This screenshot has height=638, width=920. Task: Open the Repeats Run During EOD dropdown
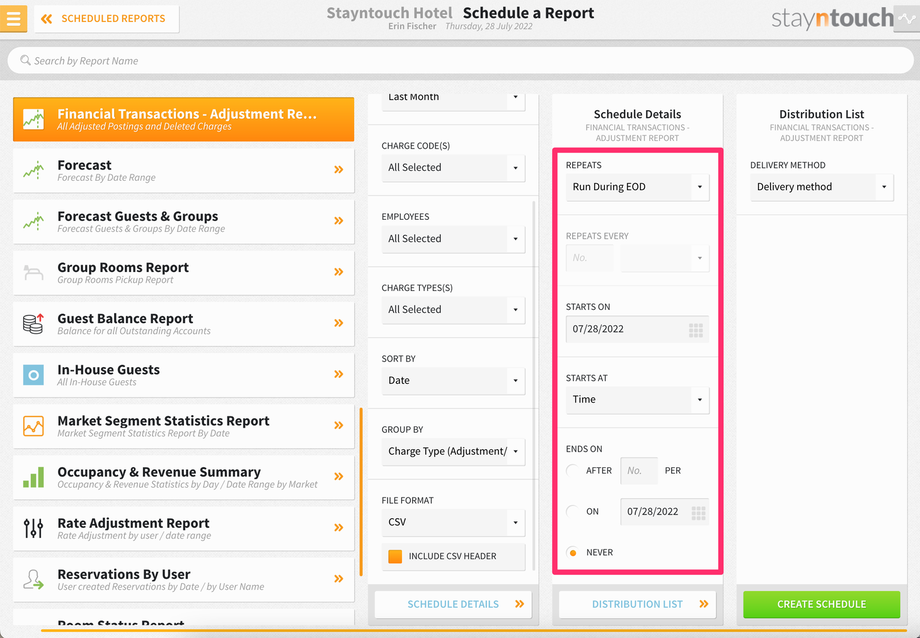[637, 187]
